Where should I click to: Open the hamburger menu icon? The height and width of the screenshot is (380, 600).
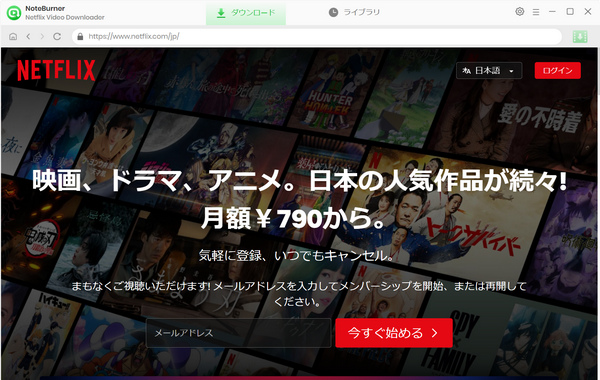536,12
